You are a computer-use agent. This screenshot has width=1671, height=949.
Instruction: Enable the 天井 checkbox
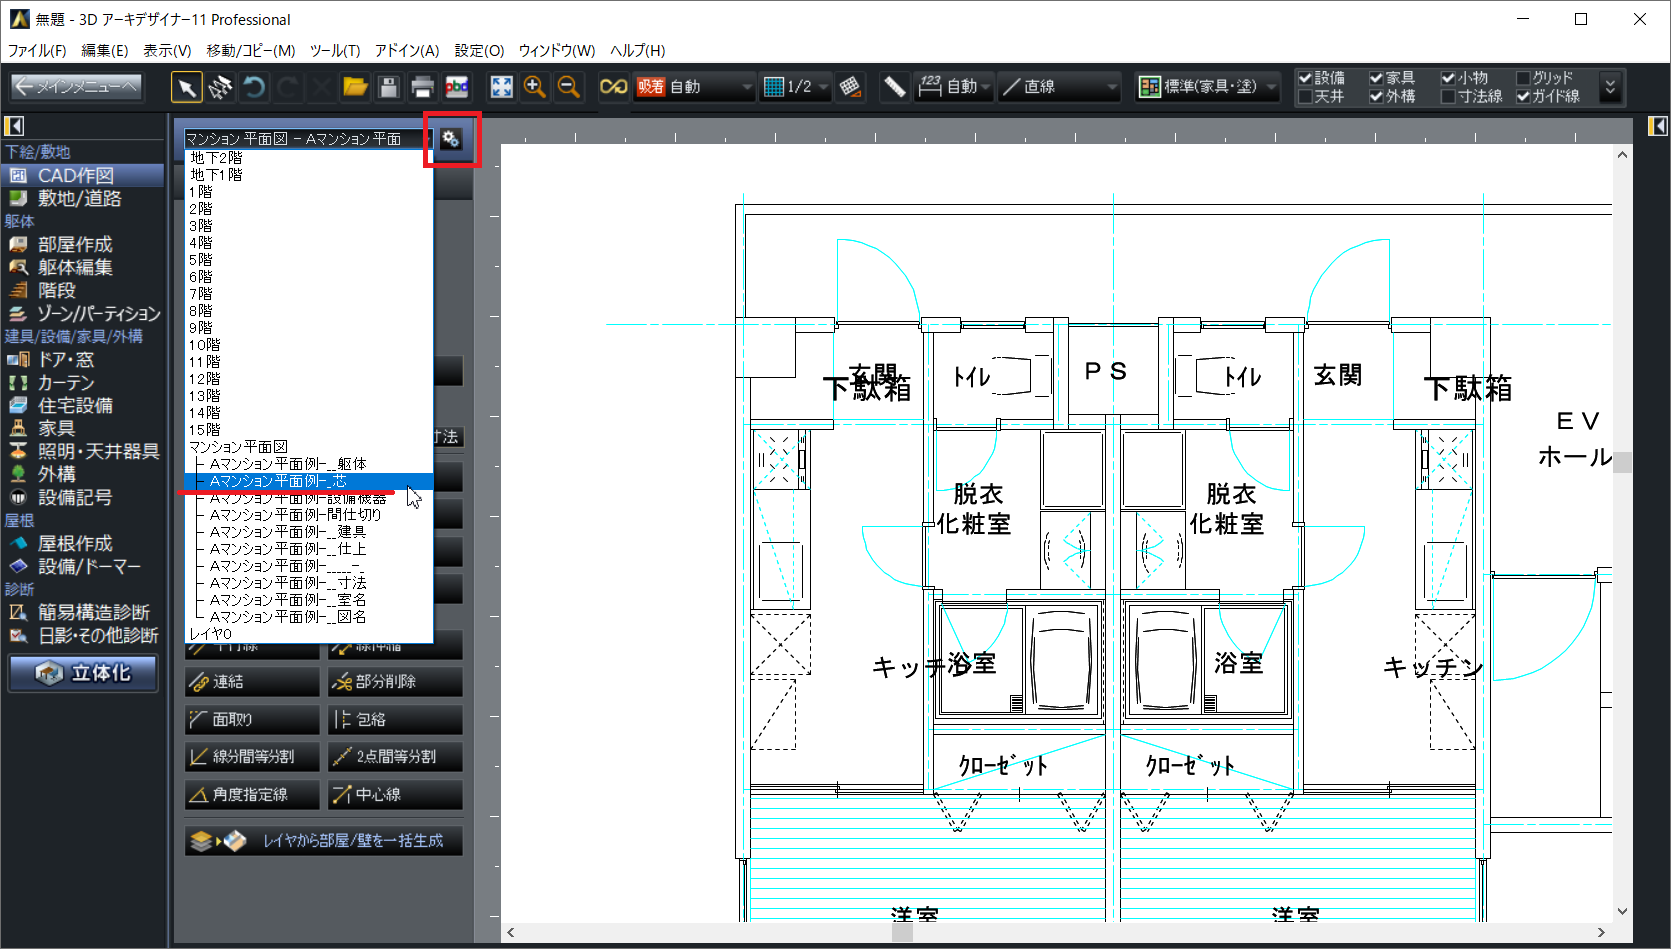point(1305,97)
